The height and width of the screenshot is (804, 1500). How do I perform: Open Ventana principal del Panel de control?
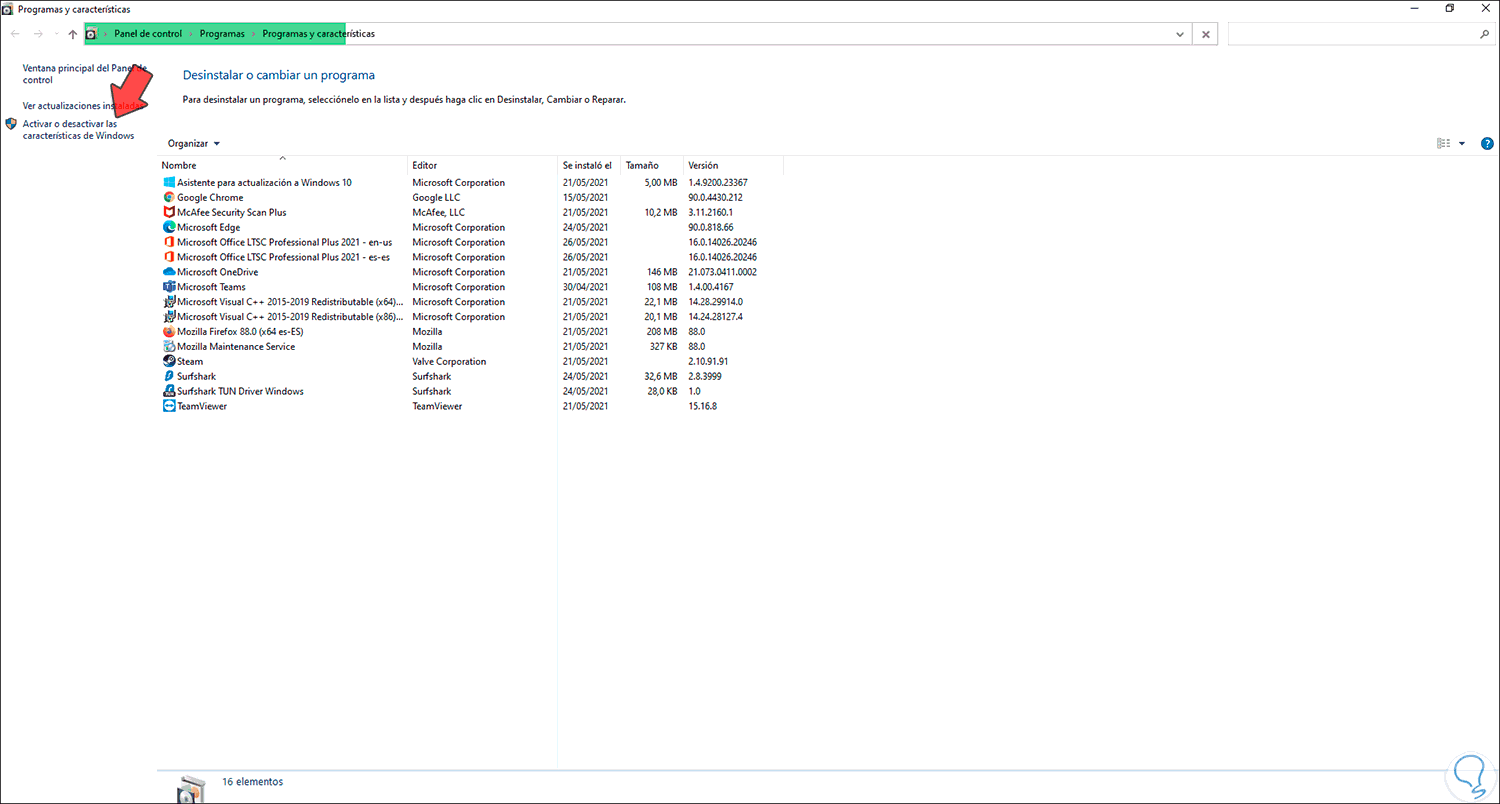coord(85,74)
